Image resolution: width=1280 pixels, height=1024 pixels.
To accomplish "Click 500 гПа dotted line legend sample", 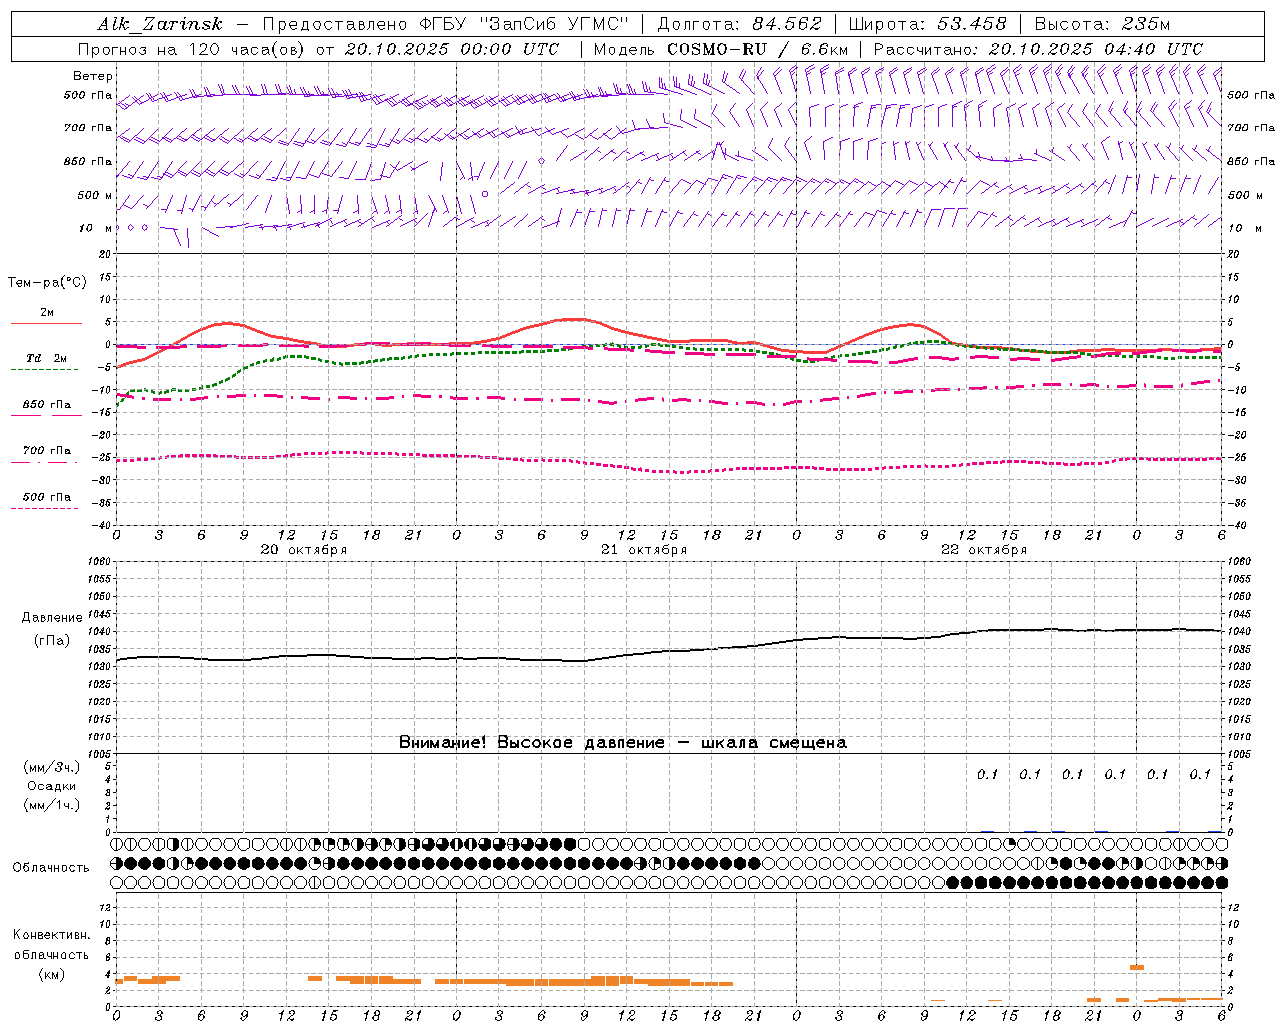I will pyautogui.click(x=44, y=508).
